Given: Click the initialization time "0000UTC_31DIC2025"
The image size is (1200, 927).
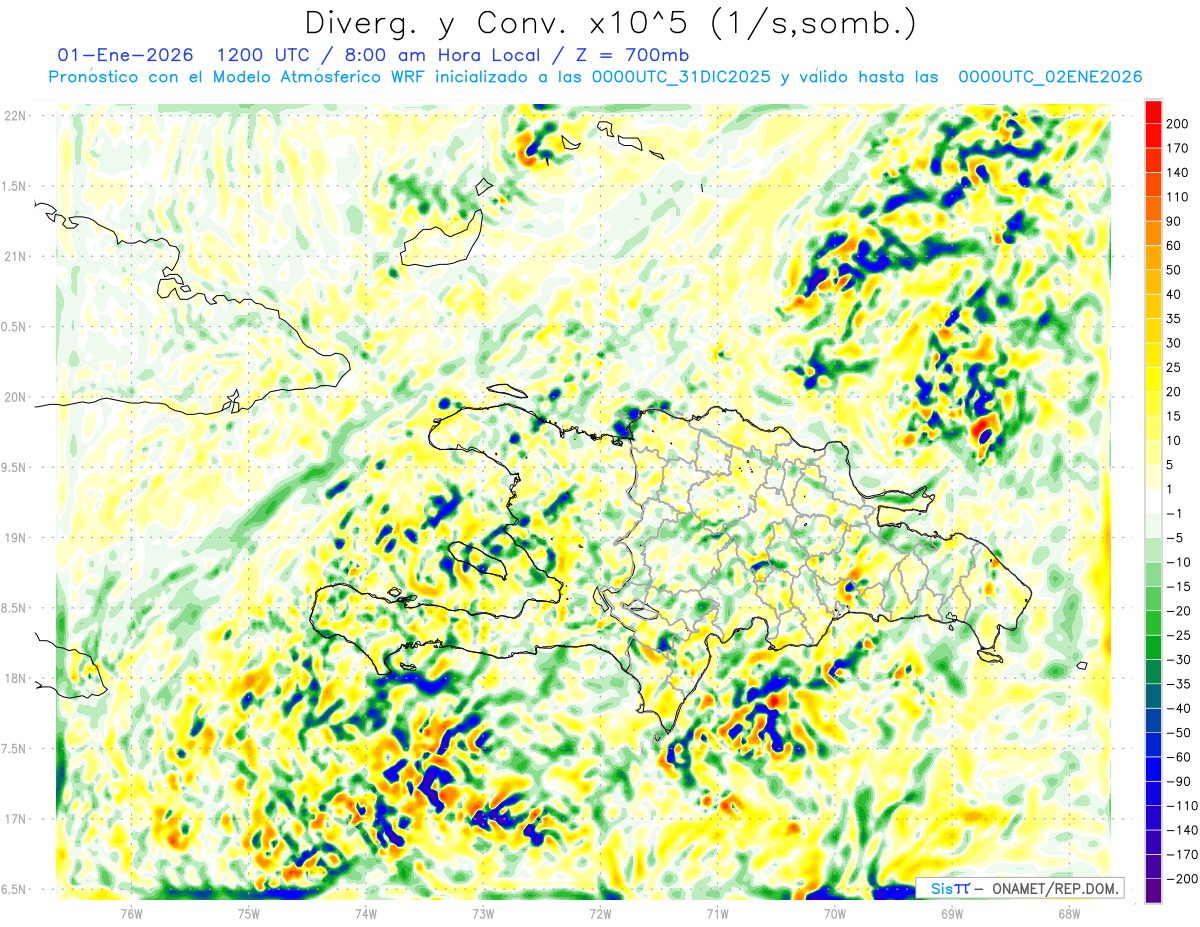Looking at the screenshot, I should [681, 77].
